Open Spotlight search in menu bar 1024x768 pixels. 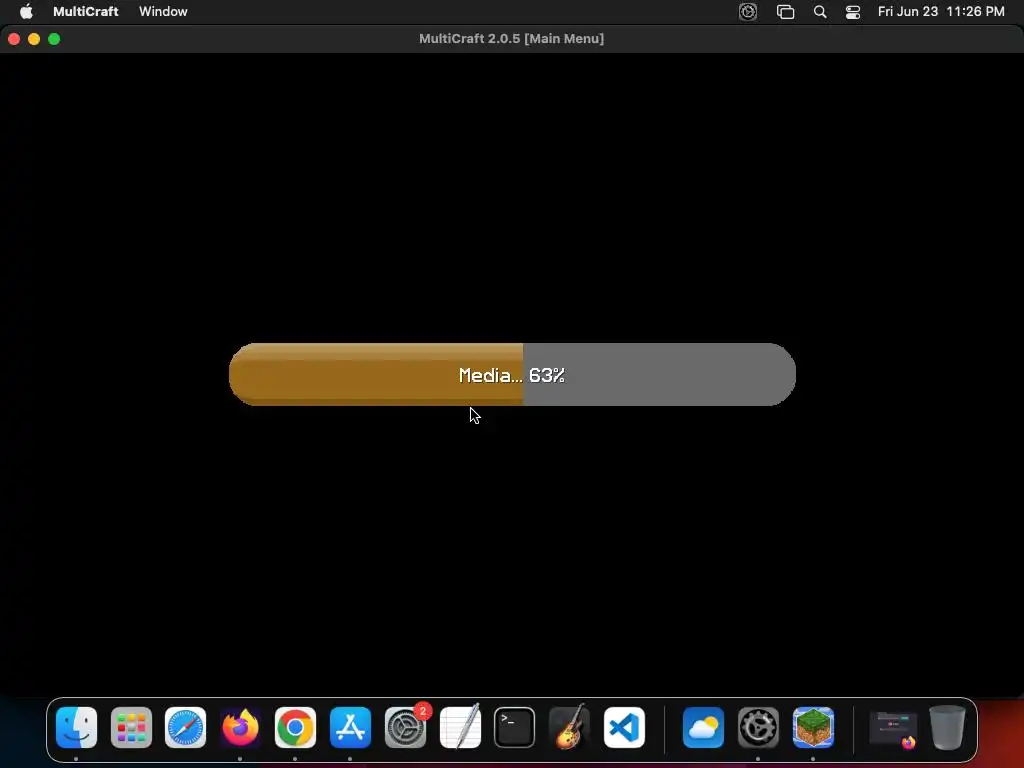click(x=820, y=12)
